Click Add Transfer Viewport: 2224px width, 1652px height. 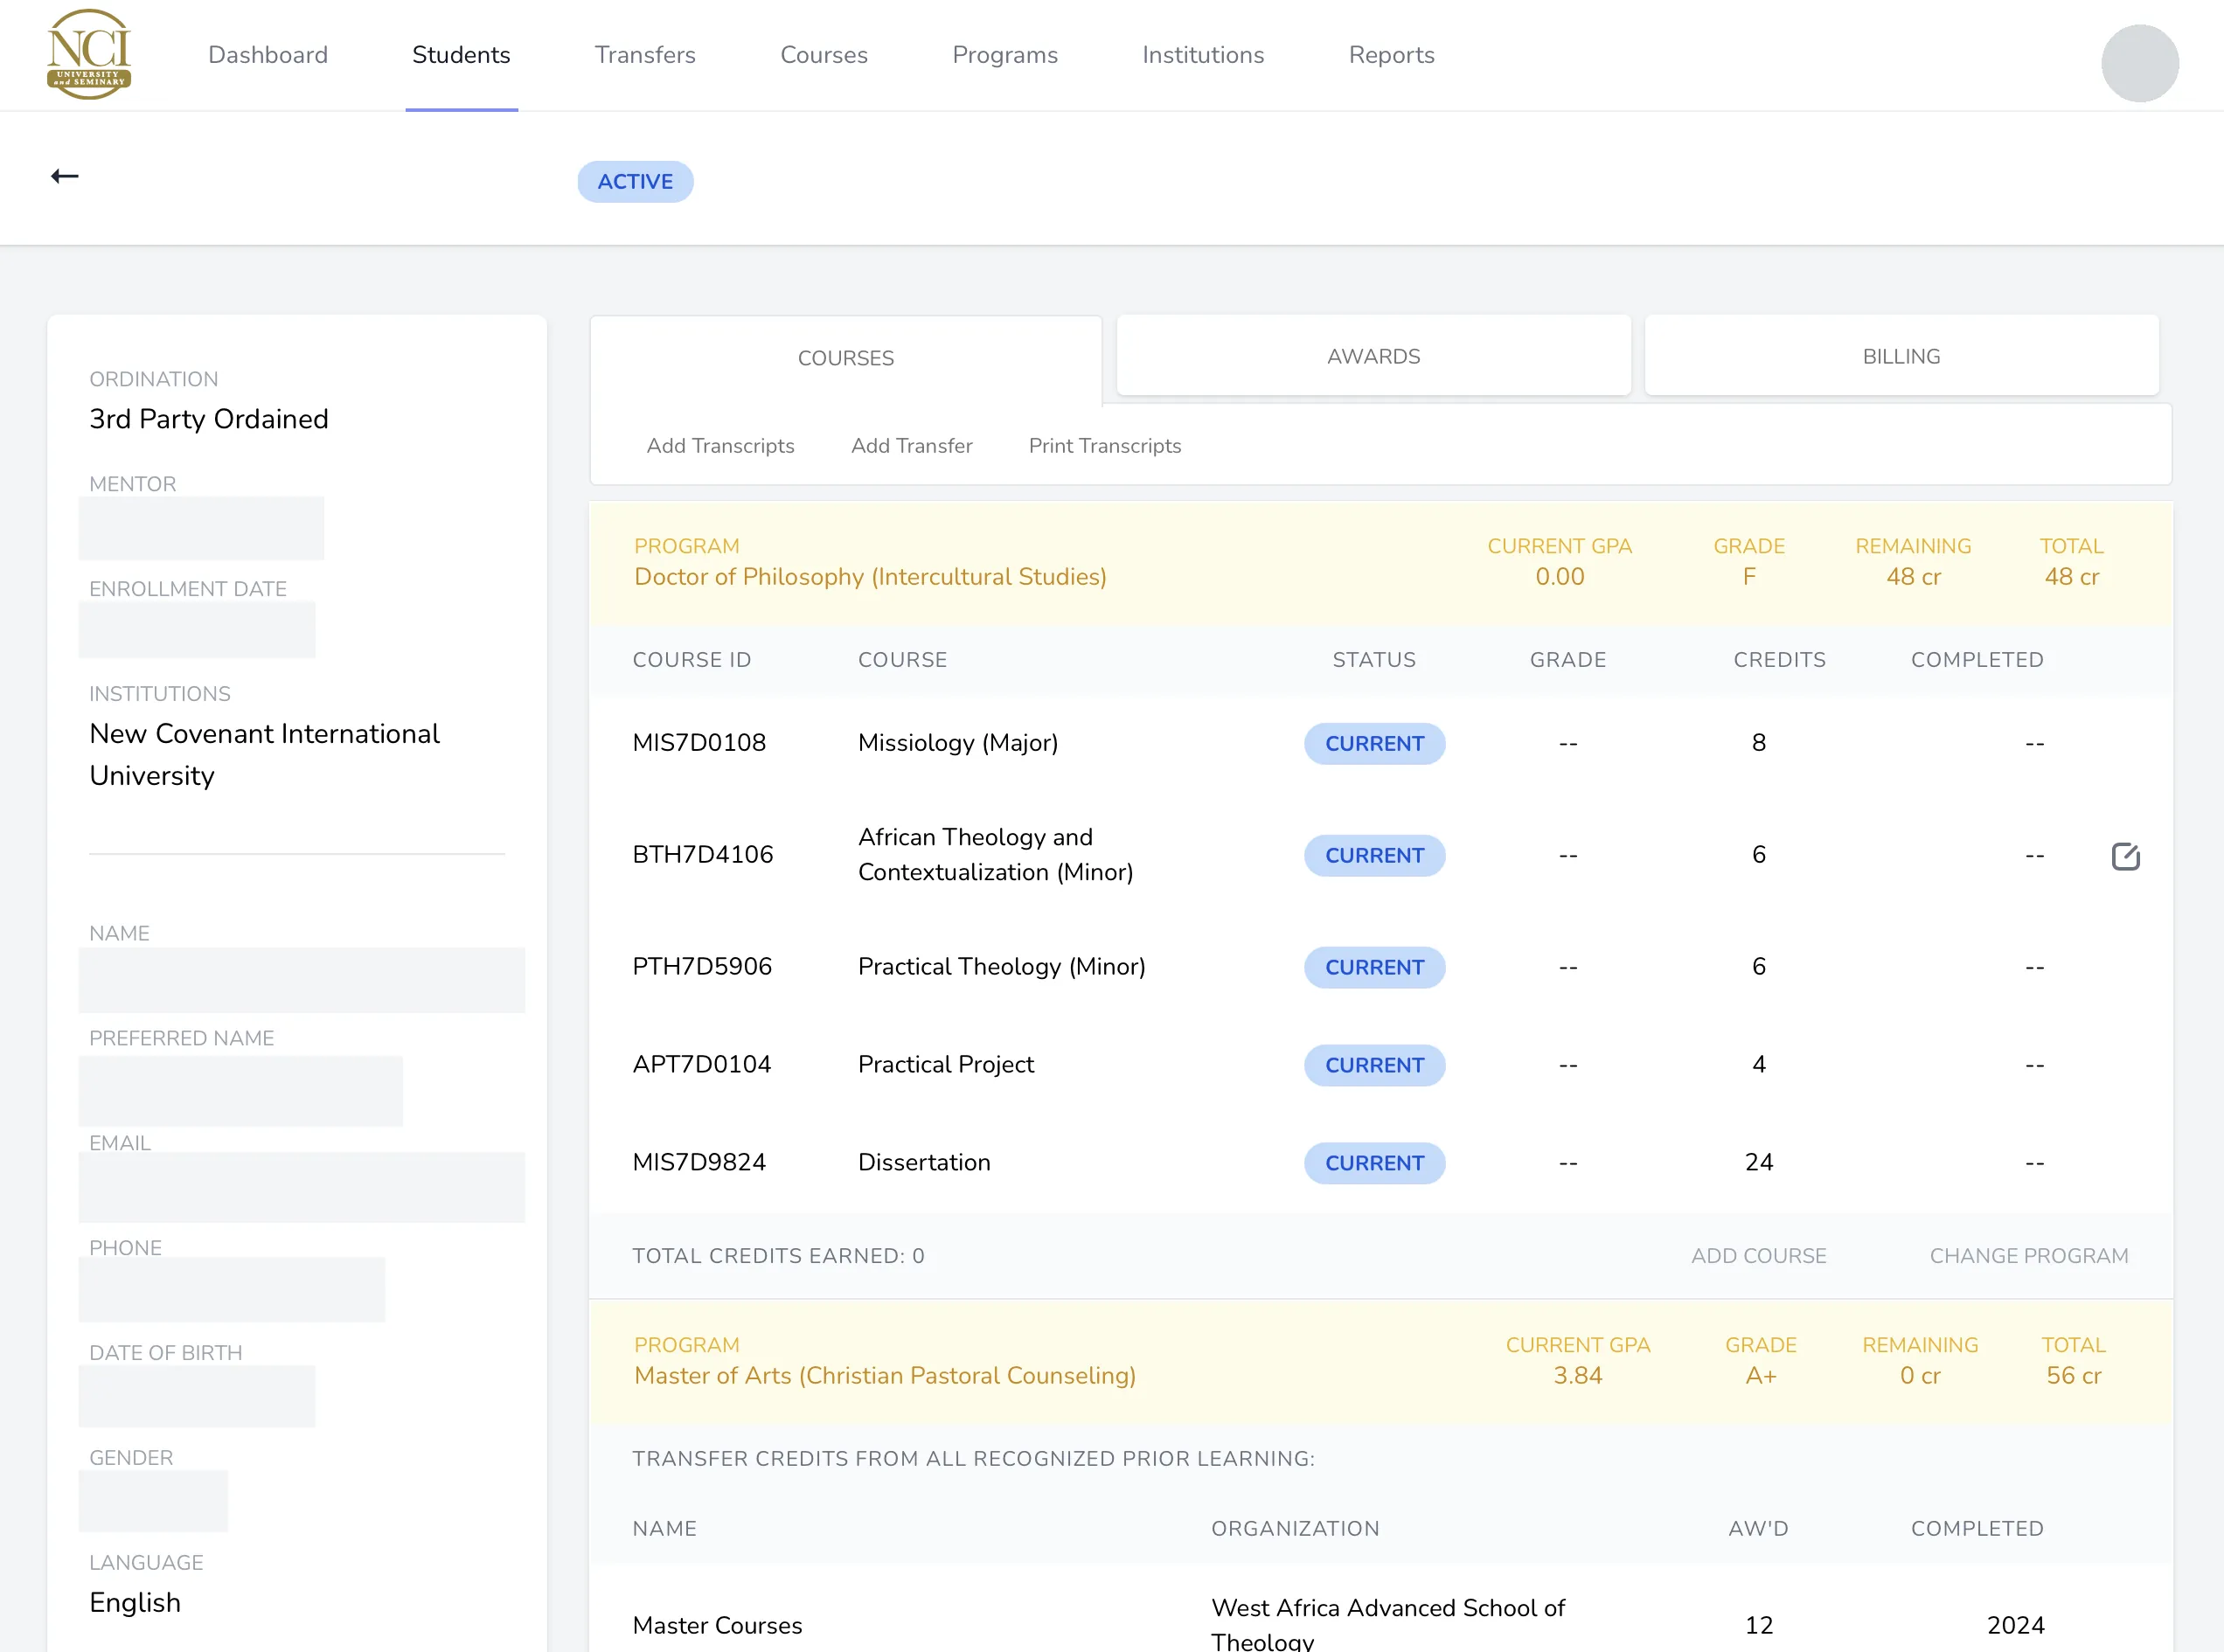point(911,446)
